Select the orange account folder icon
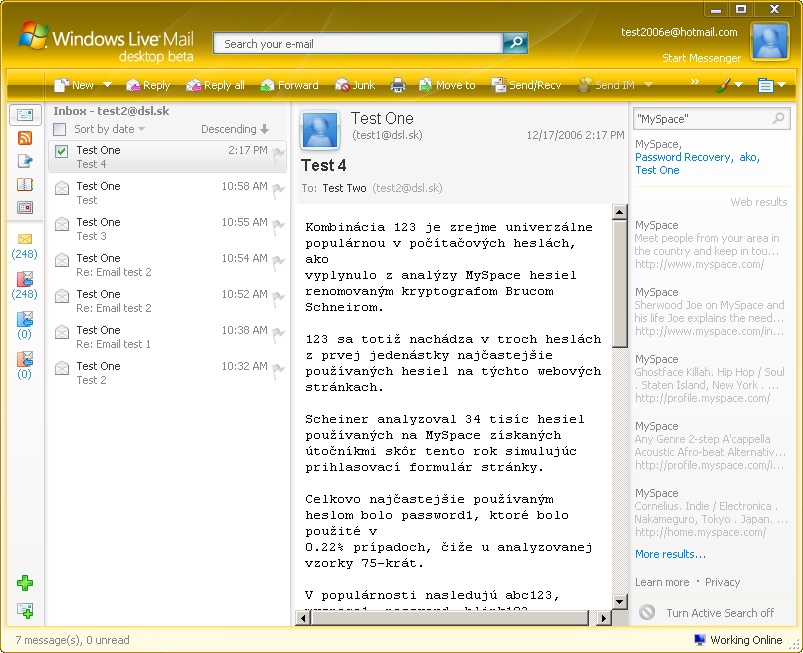Viewport: 803px width, 653px height. (x=25, y=359)
